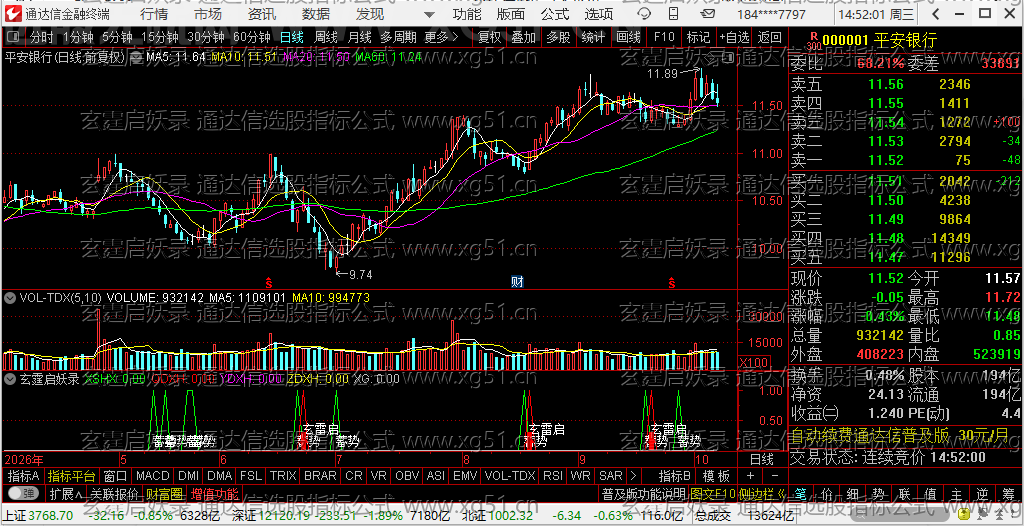1024x526 pixels.
Task: Add stock via +自选 button
Action: (735, 37)
